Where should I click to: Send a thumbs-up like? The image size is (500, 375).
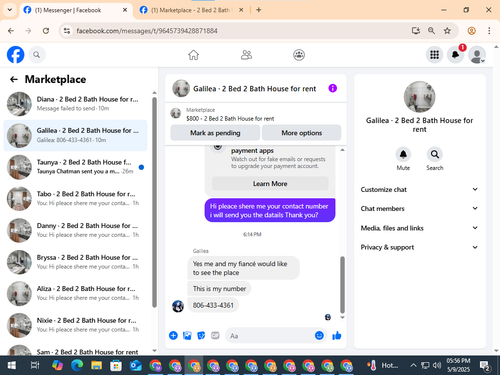tap(337, 335)
